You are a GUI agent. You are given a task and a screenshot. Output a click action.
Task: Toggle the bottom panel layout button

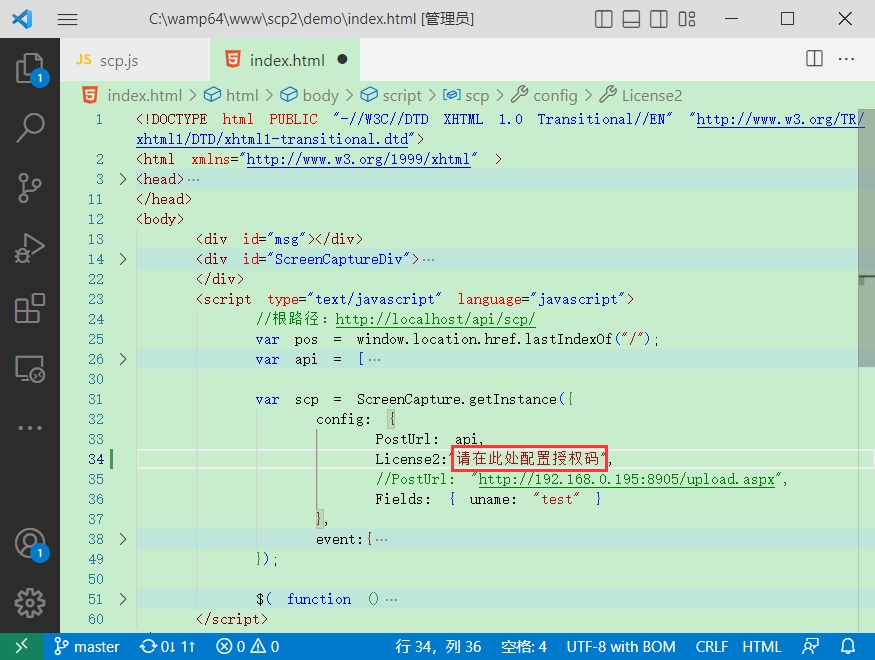[631, 19]
